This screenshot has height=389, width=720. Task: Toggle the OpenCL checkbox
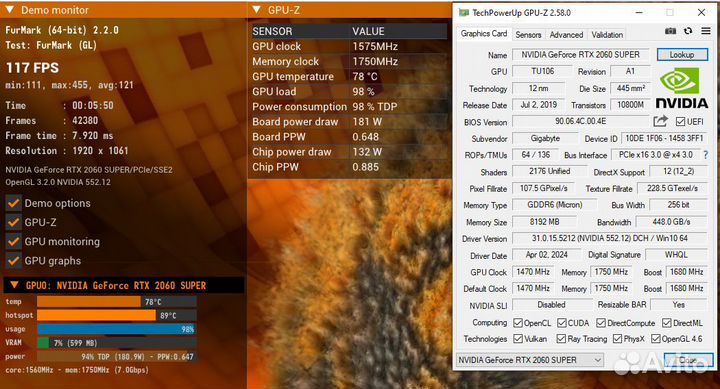(x=518, y=323)
